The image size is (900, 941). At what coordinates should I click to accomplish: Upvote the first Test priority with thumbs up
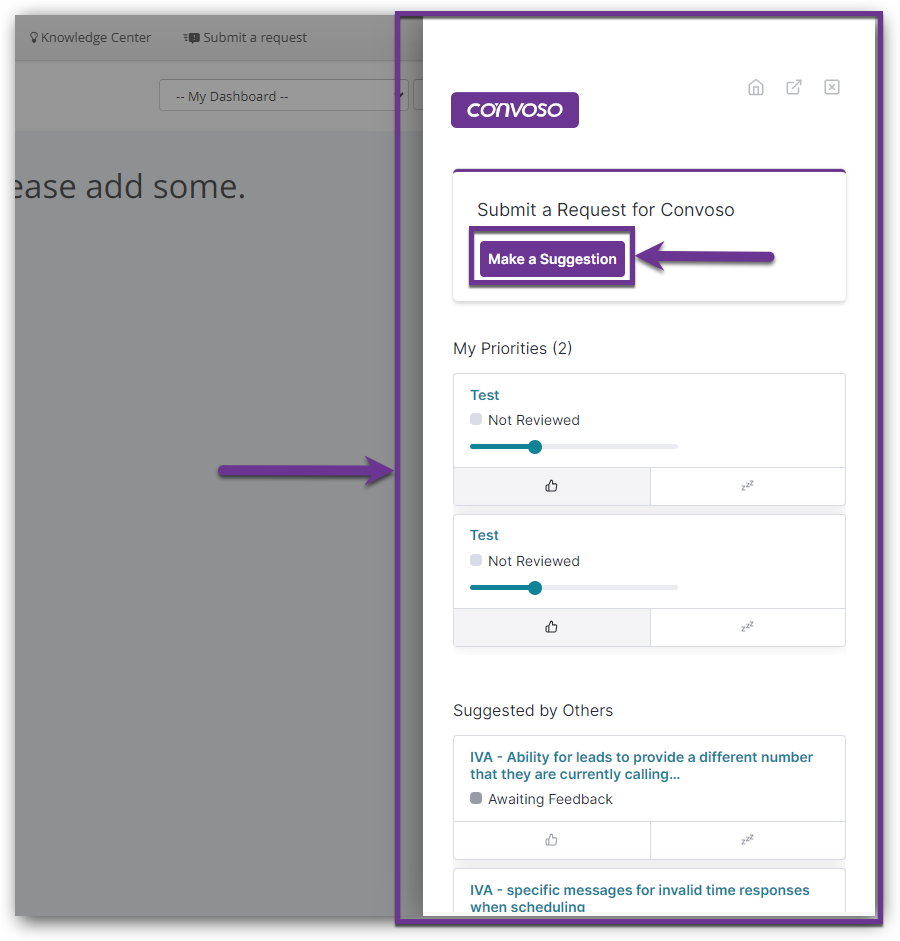point(551,486)
